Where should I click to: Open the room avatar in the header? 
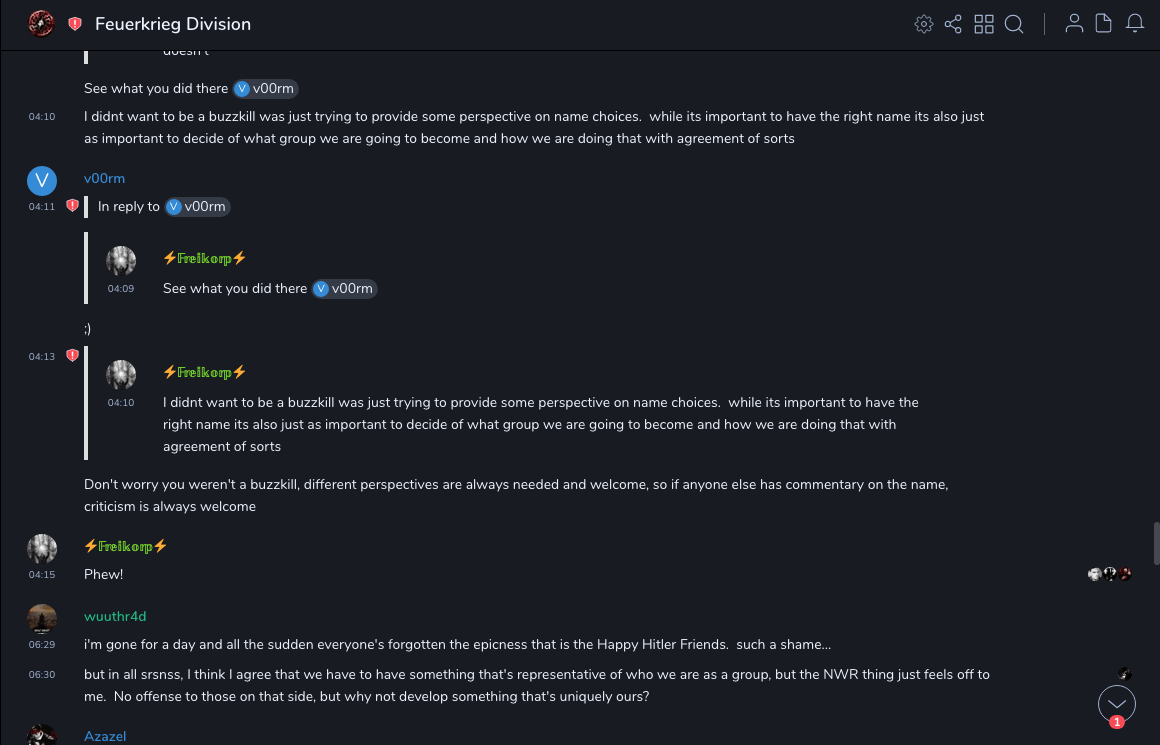[41, 24]
